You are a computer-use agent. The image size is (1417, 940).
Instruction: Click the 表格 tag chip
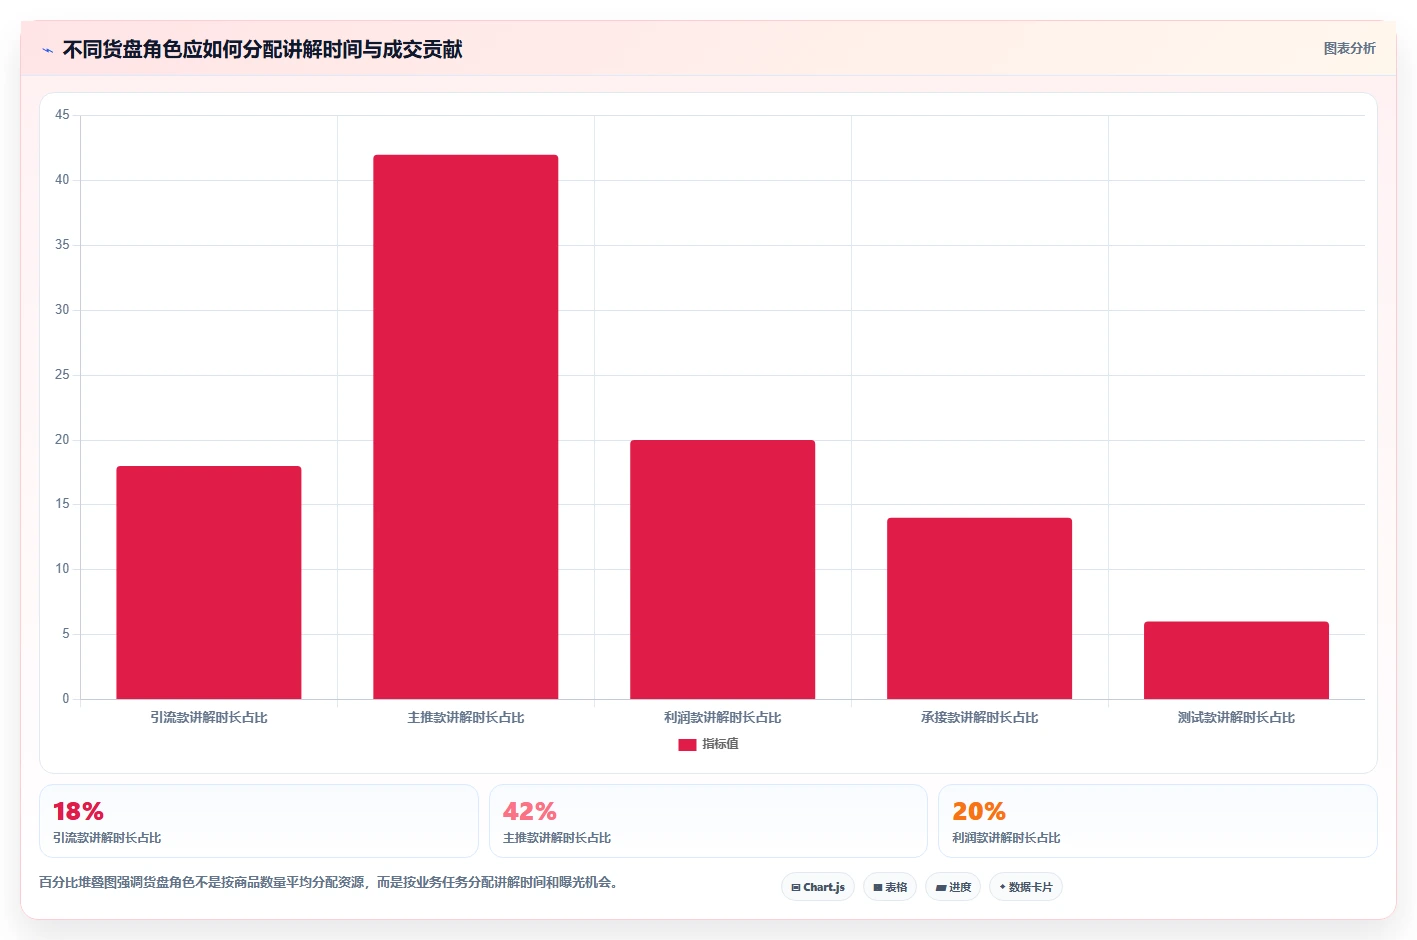890,887
